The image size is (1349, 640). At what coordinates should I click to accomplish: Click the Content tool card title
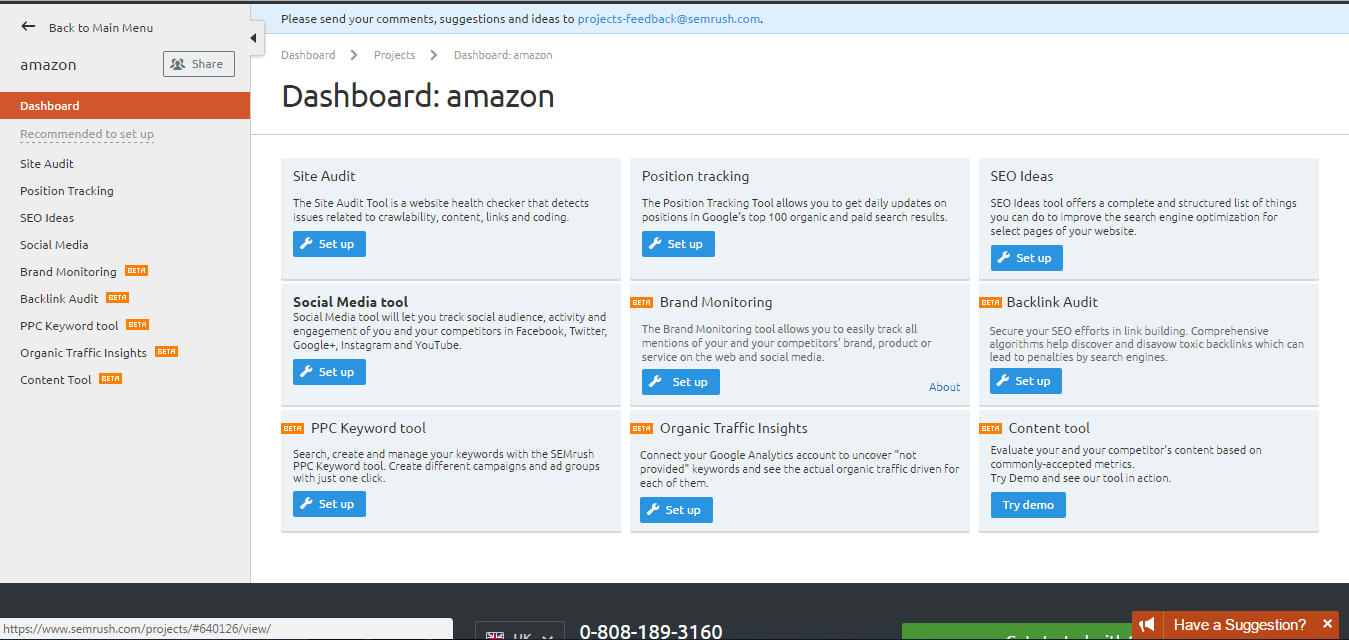point(1049,428)
